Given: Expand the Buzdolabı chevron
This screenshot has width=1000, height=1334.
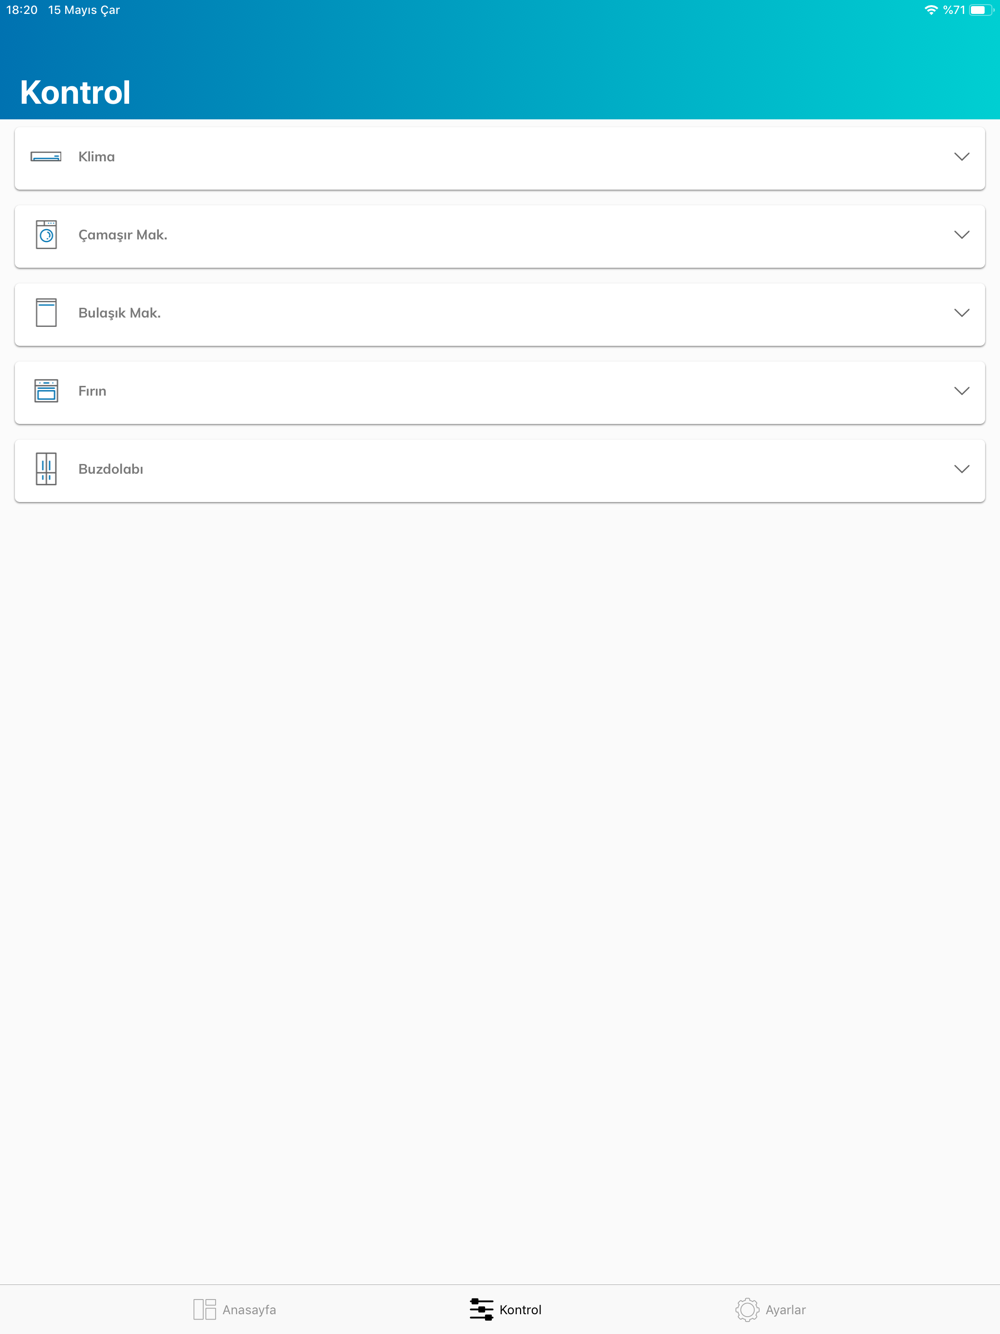Looking at the screenshot, I should pyautogui.click(x=962, y=469).
